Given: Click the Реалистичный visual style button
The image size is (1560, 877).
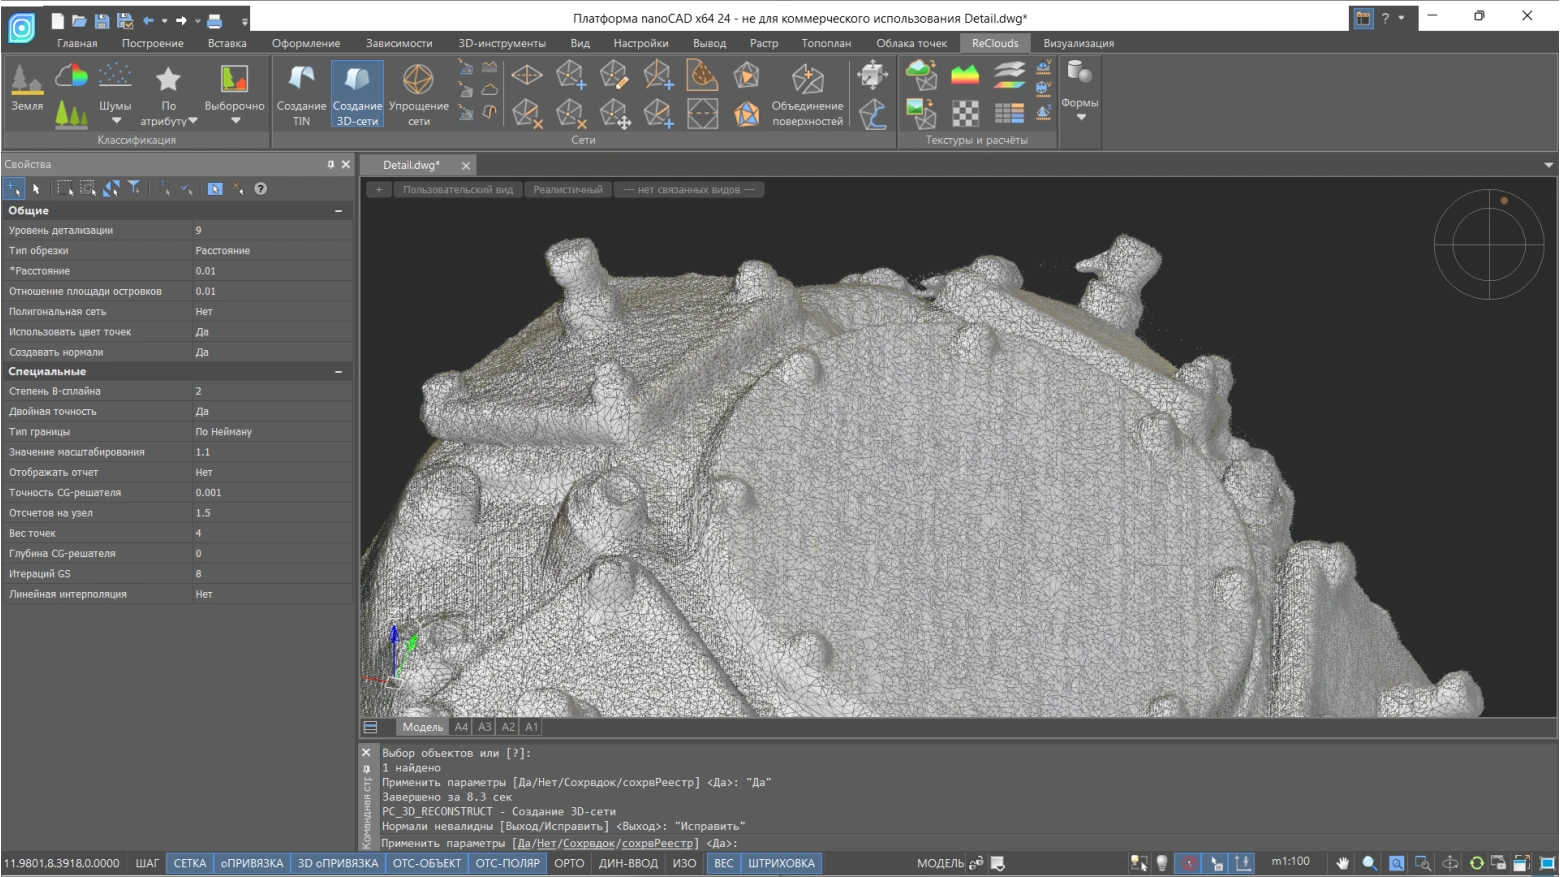Looking at the screenshot, I should click(568, 190).
